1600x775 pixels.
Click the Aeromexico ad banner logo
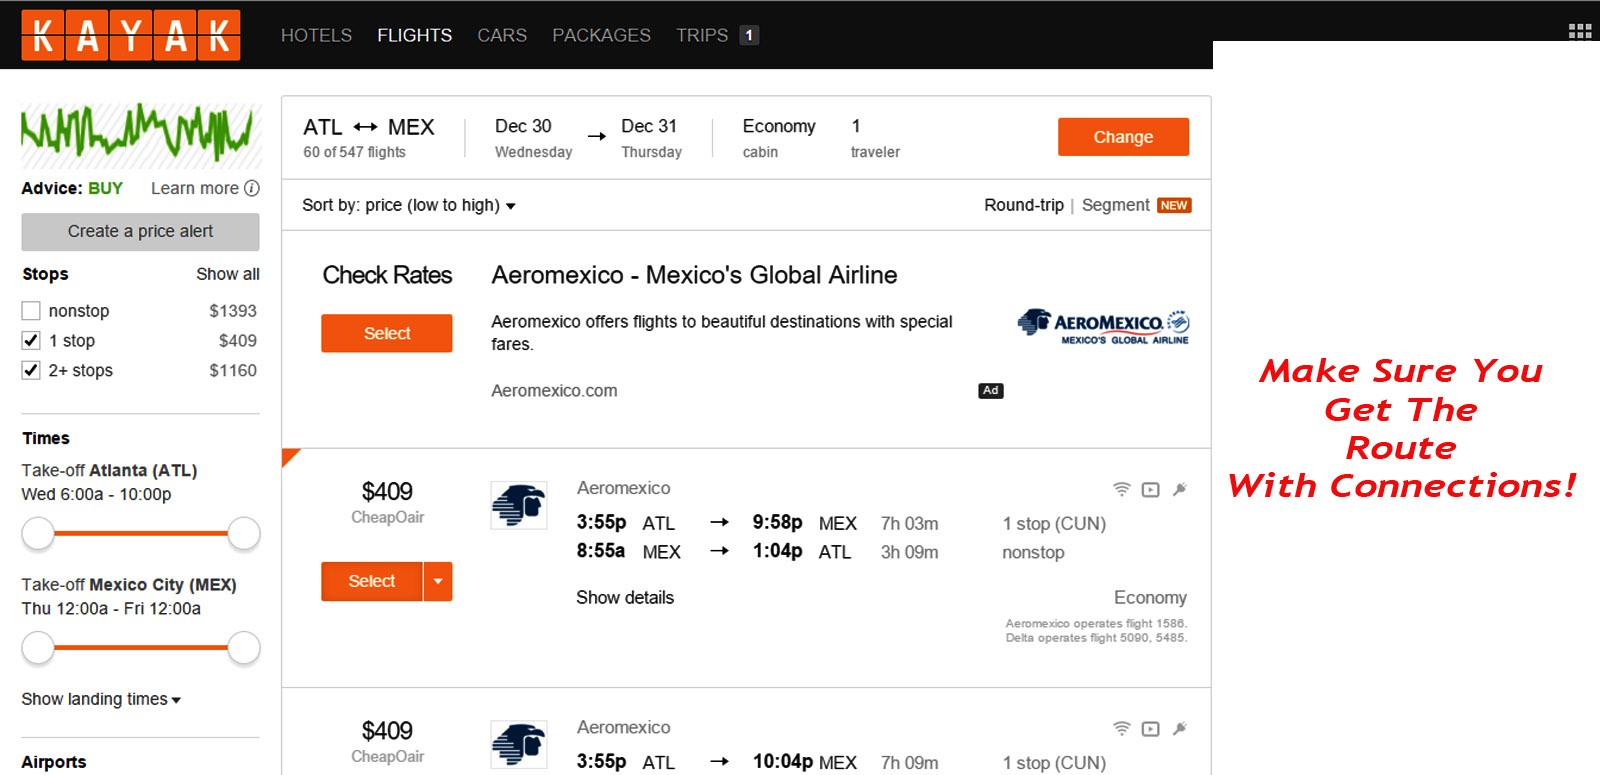coord(1103,326)
